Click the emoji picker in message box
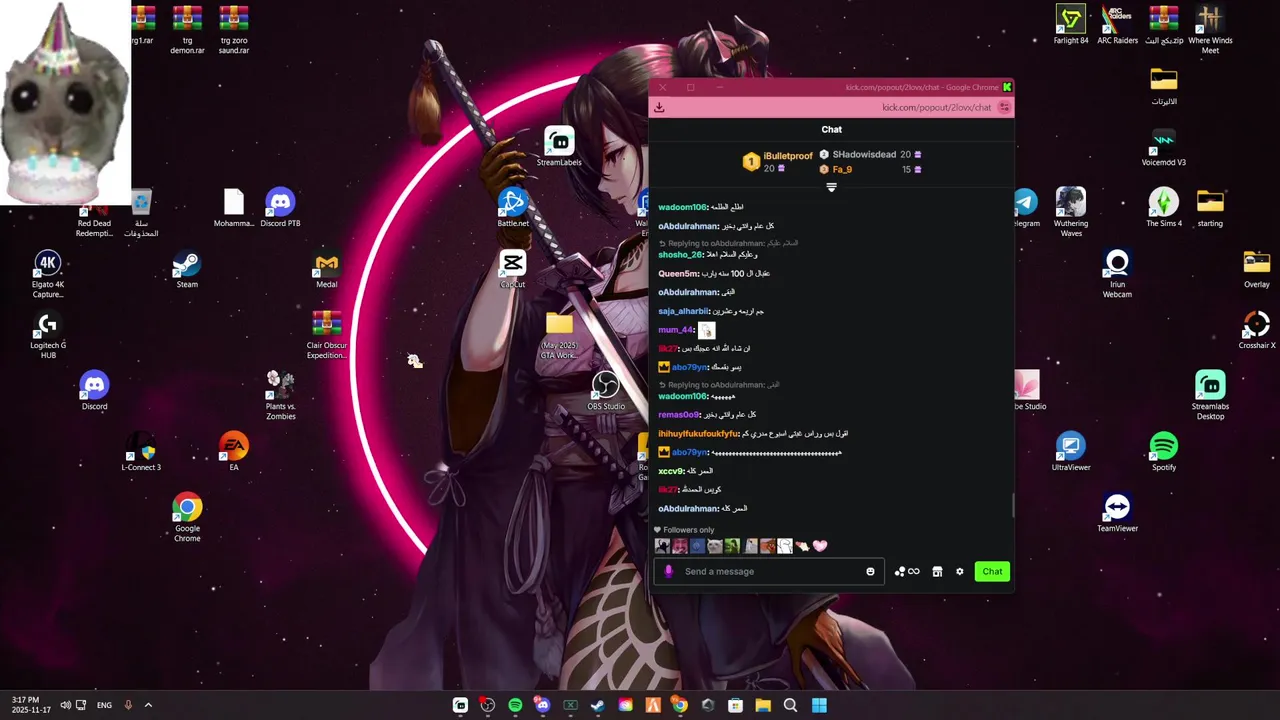The height and width of the screenshot is (720, 1280). tap(870, 572)
